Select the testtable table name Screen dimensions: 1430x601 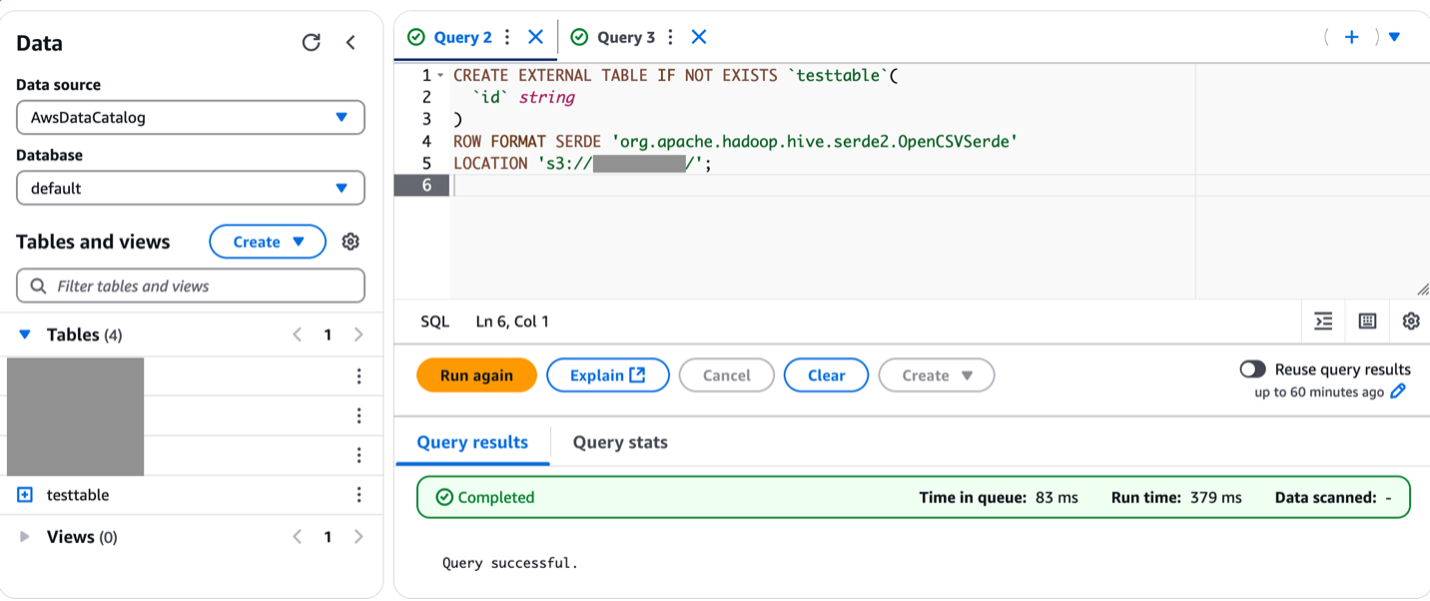point(78,495)
